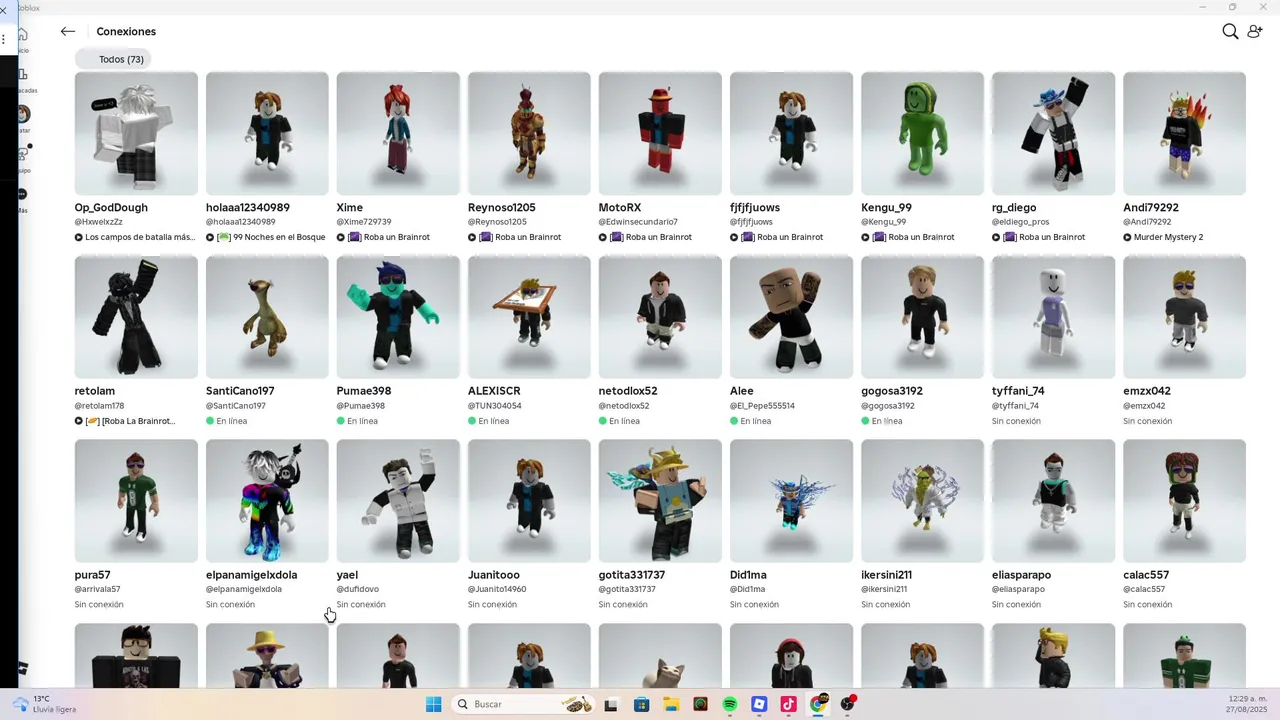This screenshot has width=1280, height=720.
Task: Open MotoRX's avatar thumbnail
Action: (660, 133)
